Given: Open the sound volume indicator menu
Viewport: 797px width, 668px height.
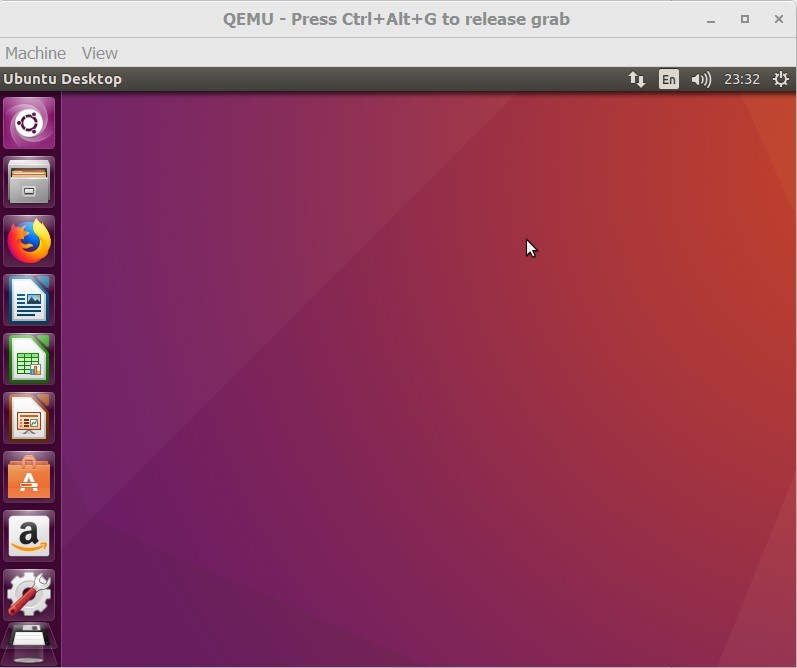Looking at the screenshot, I should pos(701,80).
